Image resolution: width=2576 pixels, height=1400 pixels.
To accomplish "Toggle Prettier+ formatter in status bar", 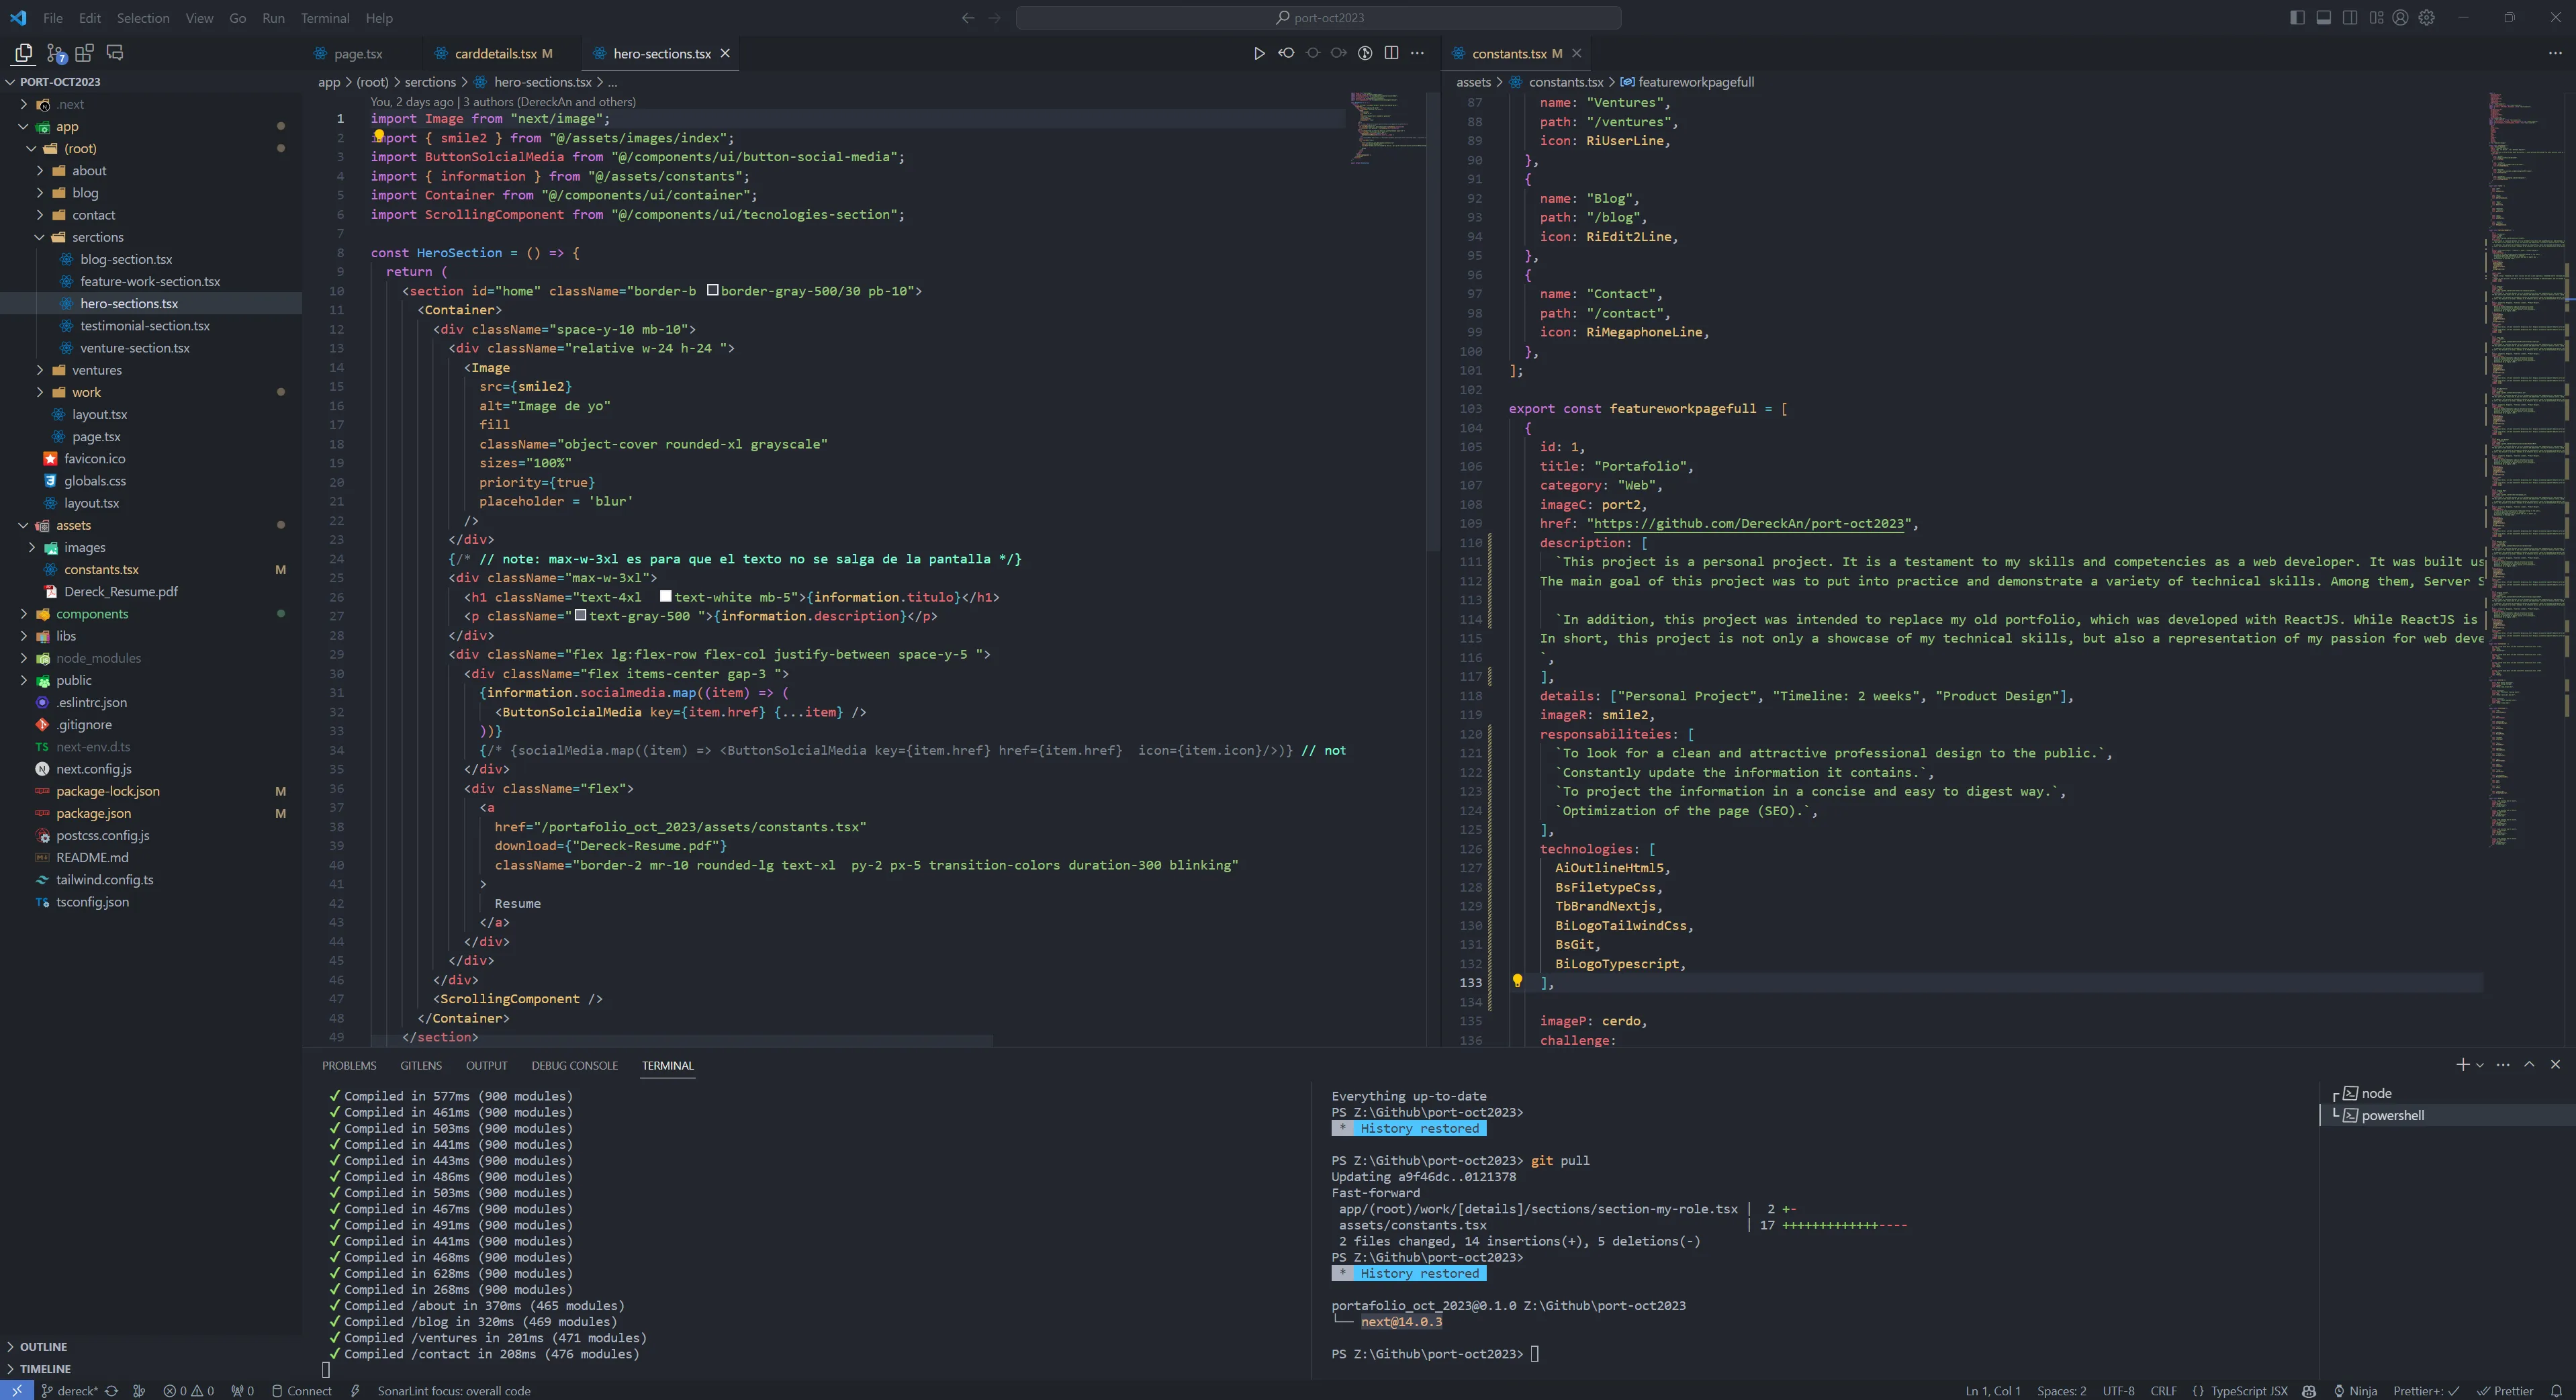I will point(2426,1390).
